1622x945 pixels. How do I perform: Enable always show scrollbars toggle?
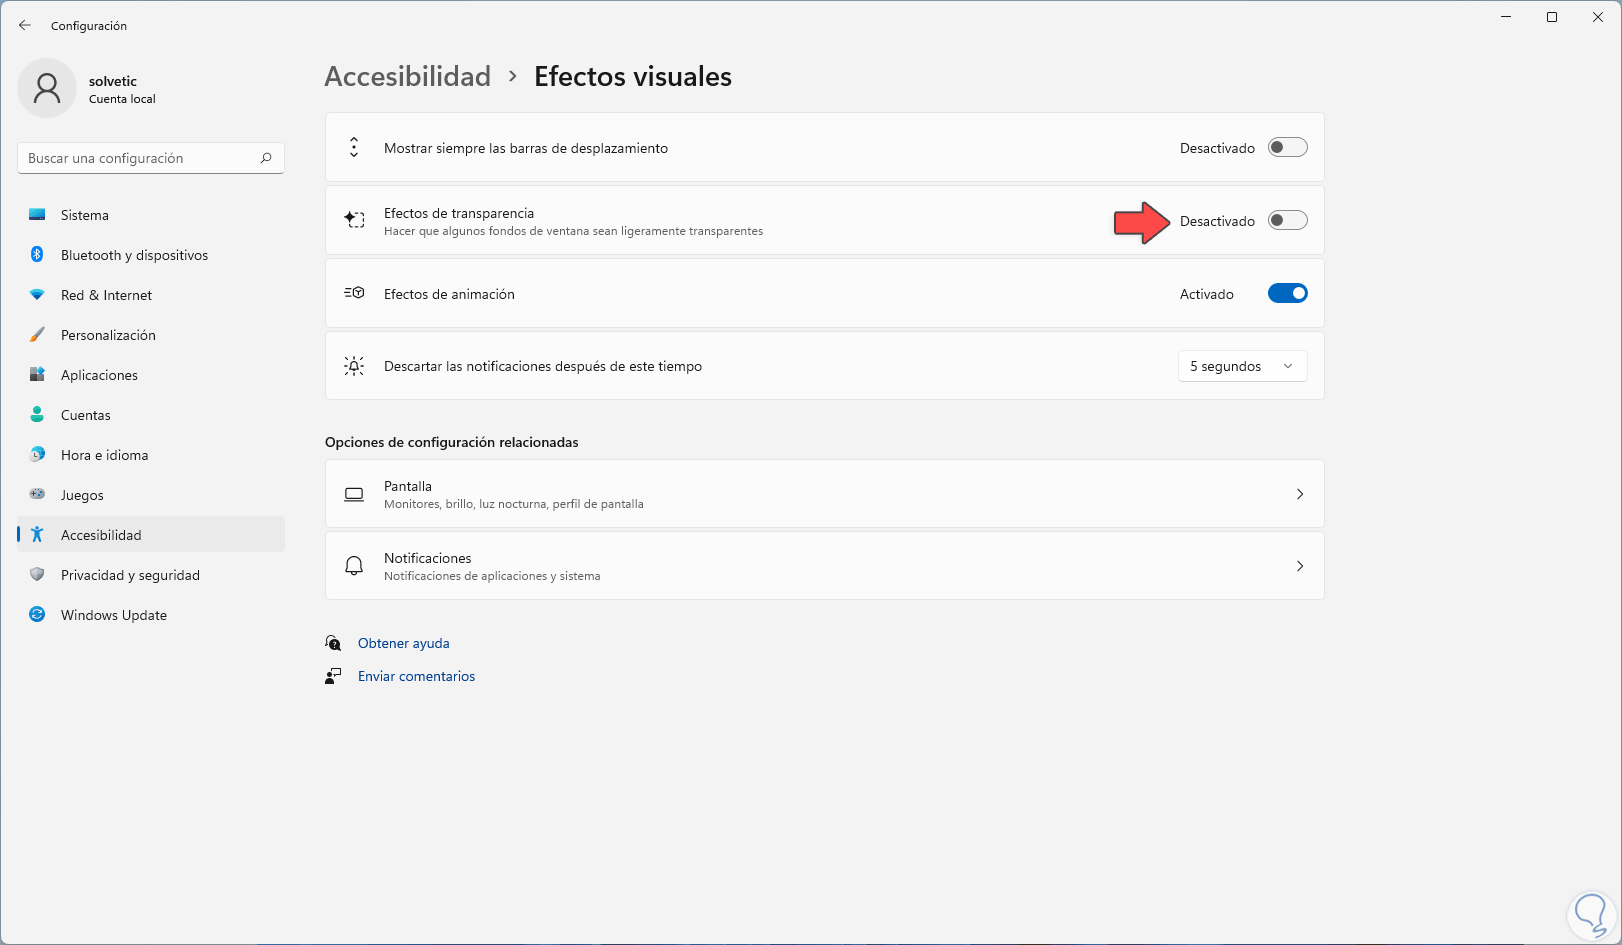coord(1287,148)
